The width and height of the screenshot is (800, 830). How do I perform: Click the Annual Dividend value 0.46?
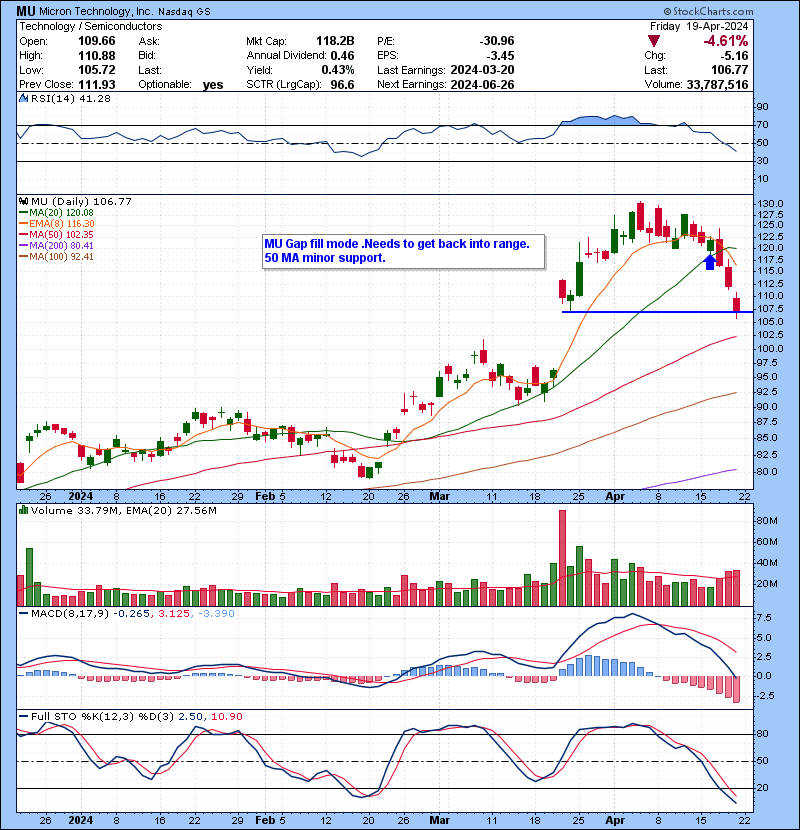(343, 55)
